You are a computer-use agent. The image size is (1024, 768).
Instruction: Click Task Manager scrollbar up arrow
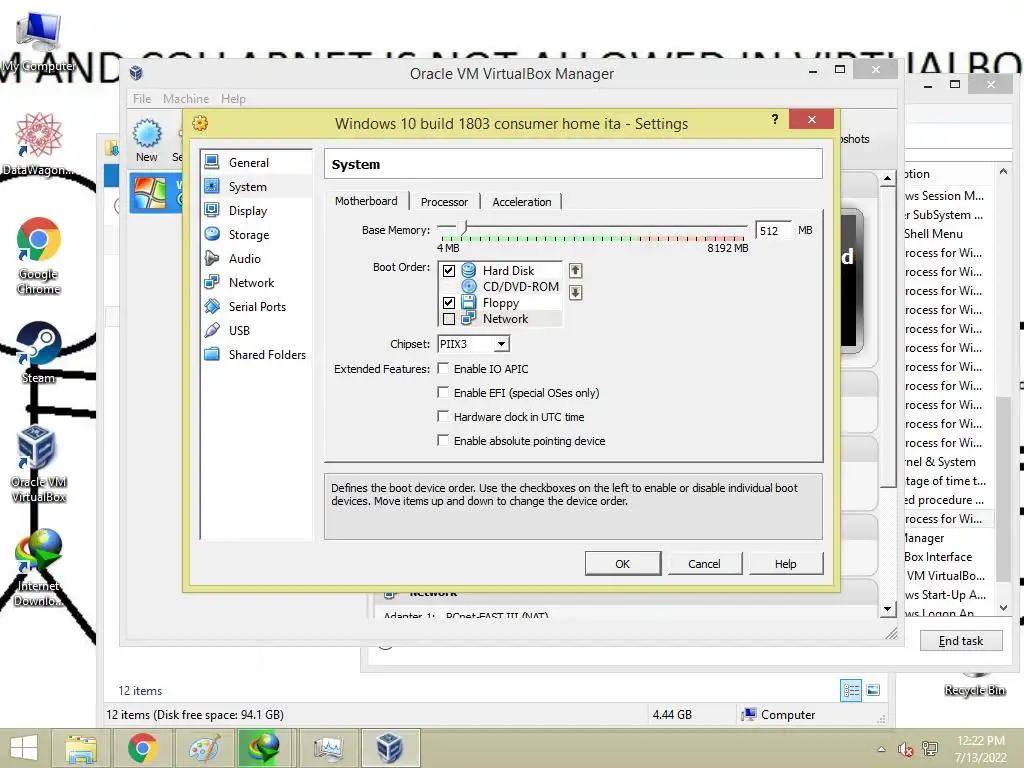click(x=1003, y=171)
